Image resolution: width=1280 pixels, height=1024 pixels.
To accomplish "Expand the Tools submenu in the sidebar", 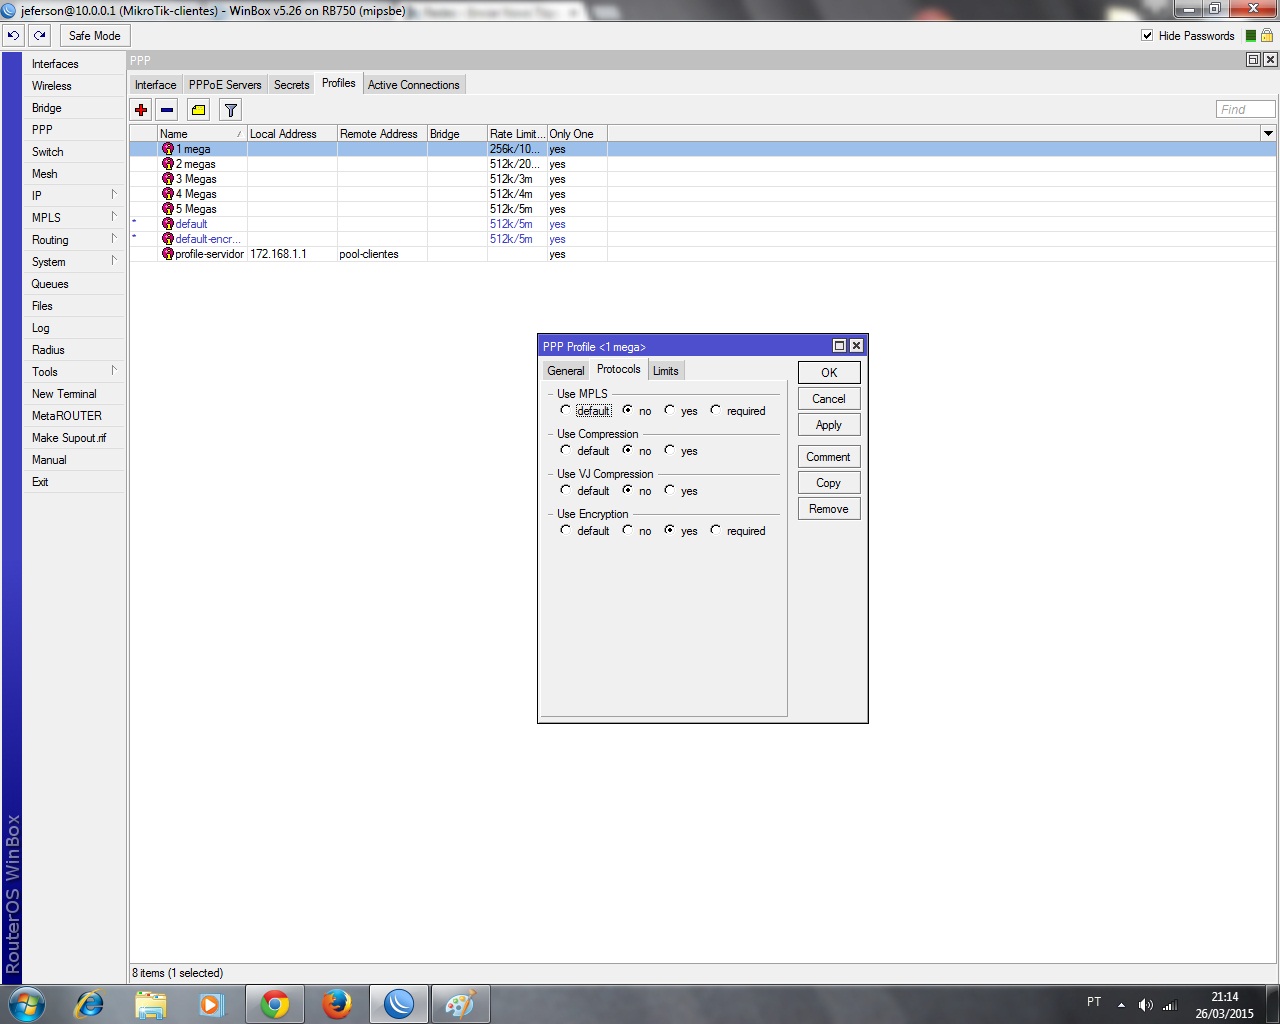I will pyautogui.click(x=114, y=371).
